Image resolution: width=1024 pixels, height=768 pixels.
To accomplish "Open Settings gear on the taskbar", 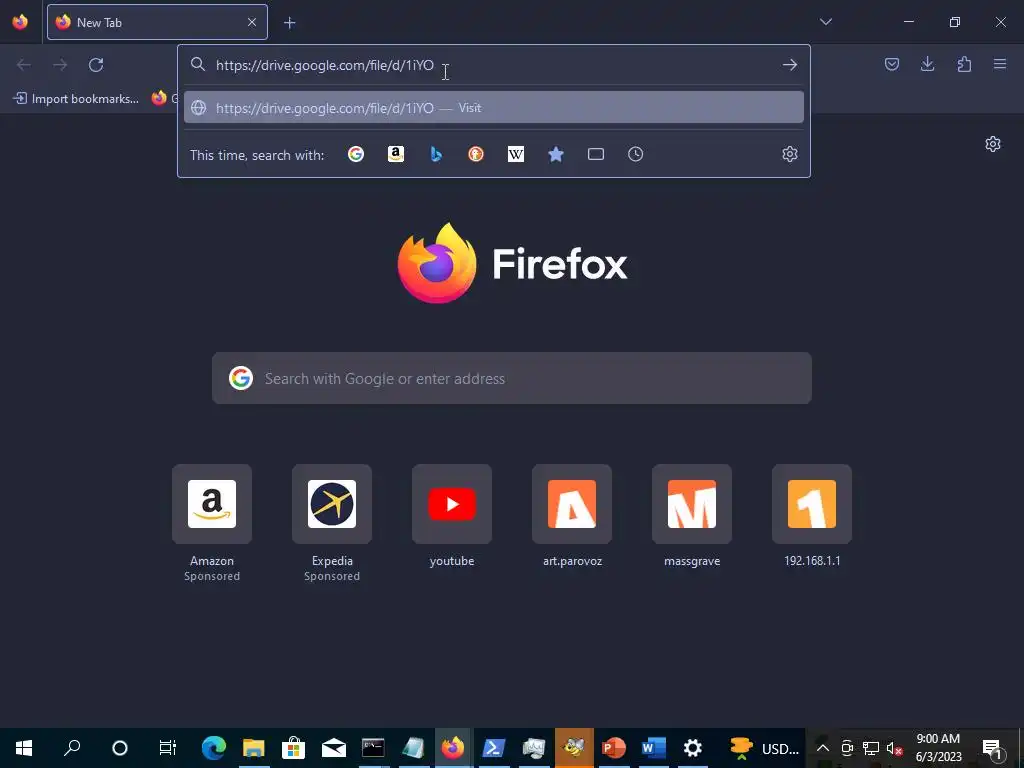I will tap(692, 748).
